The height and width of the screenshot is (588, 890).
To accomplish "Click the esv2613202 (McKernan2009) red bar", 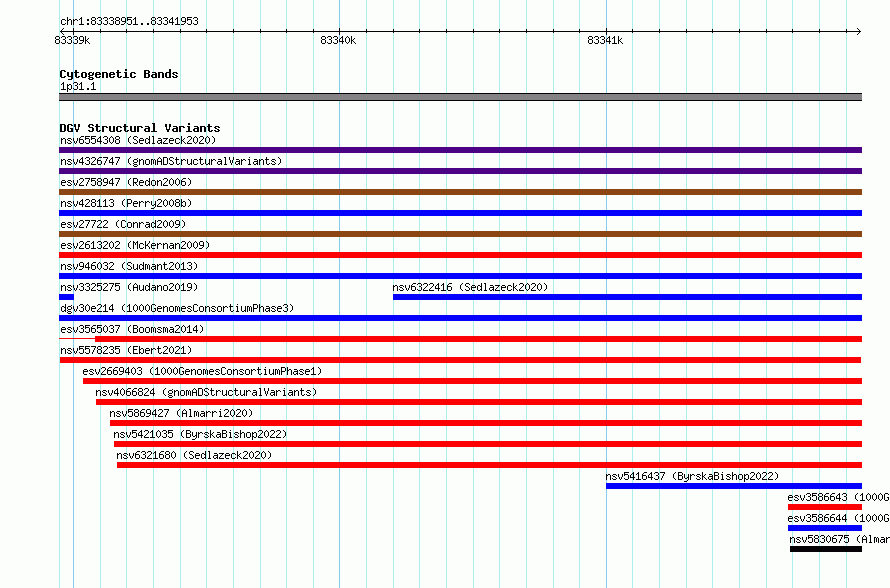I will point(460,255).
